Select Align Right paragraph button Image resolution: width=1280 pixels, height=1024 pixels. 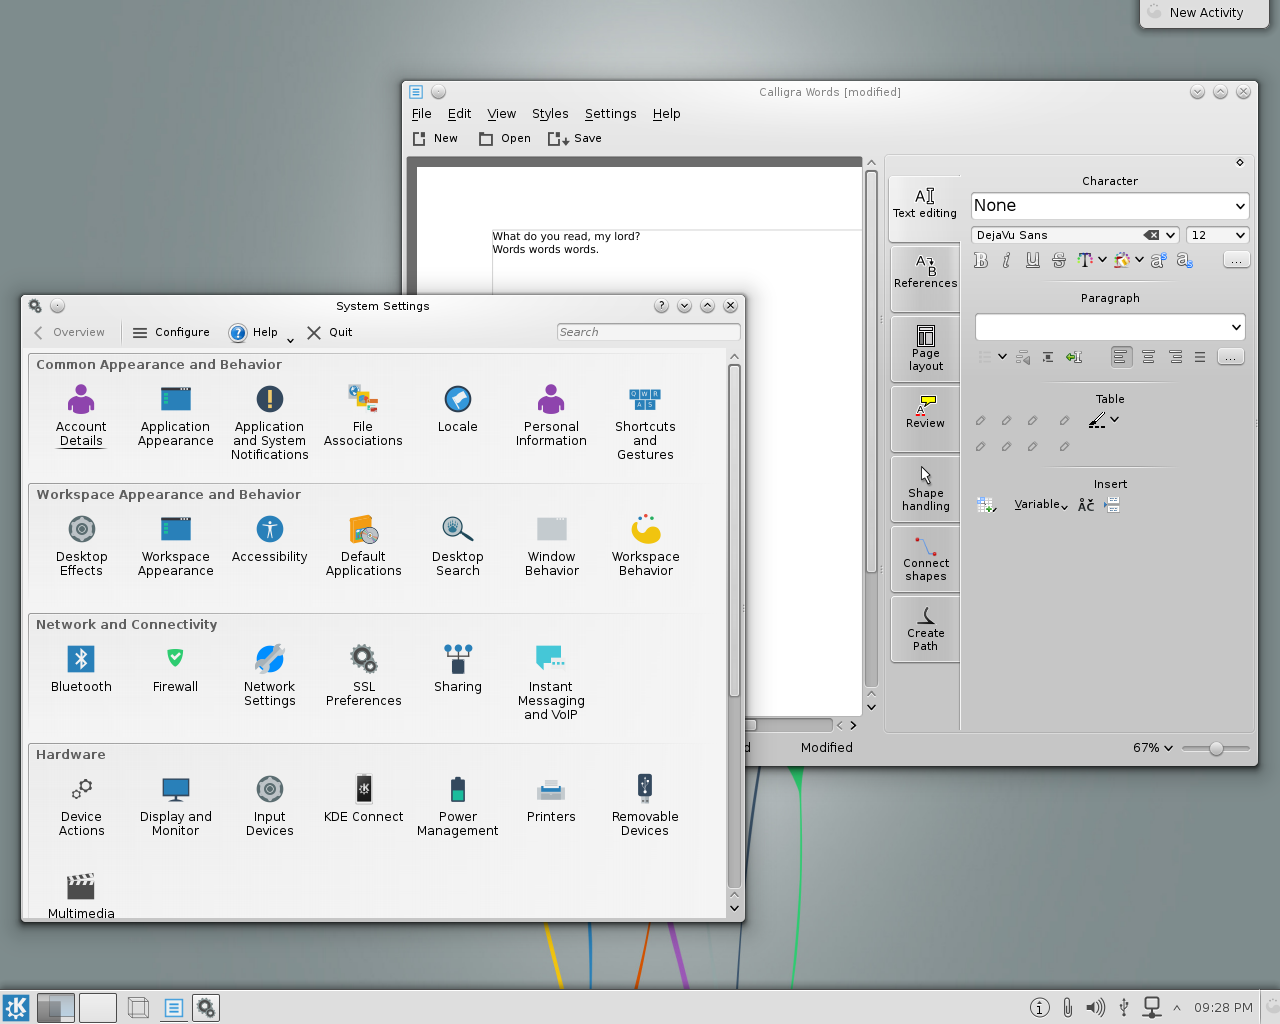coord(1175,357)
